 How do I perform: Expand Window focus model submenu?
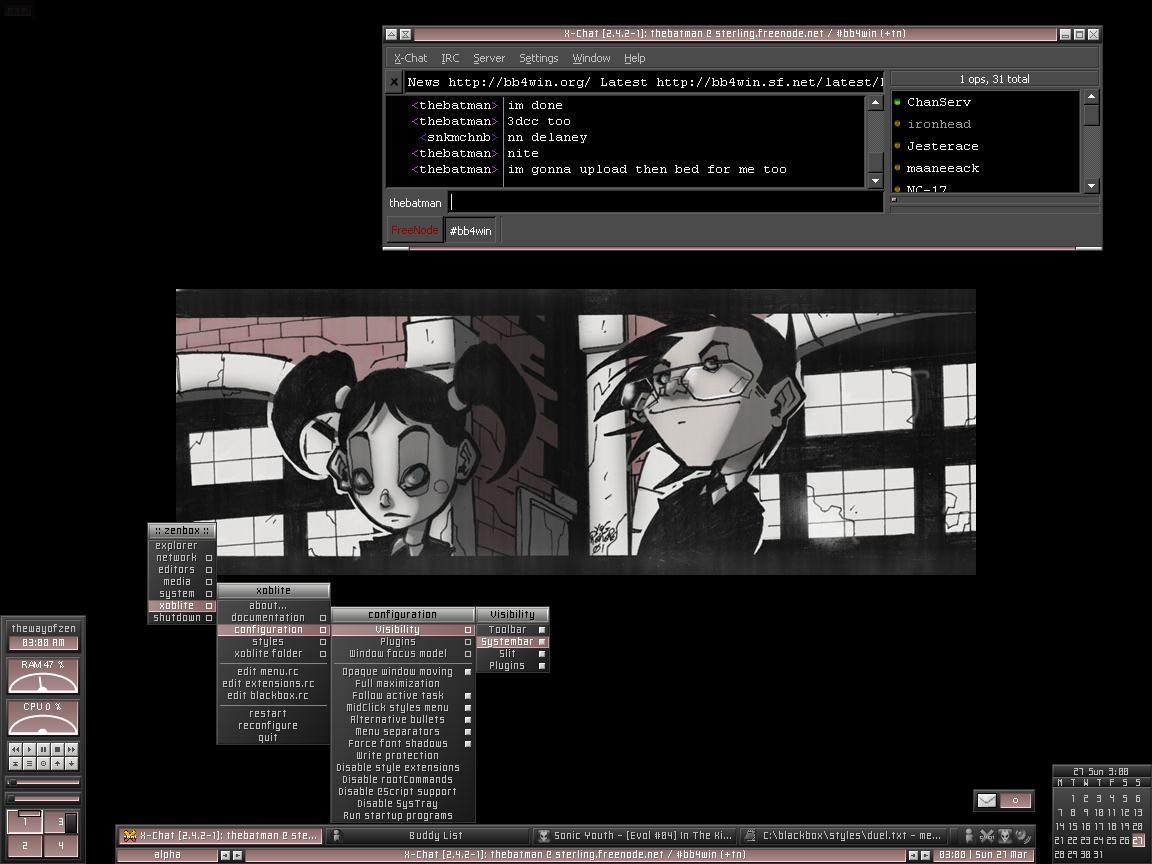pyautogui.click(x=403, y=654)
